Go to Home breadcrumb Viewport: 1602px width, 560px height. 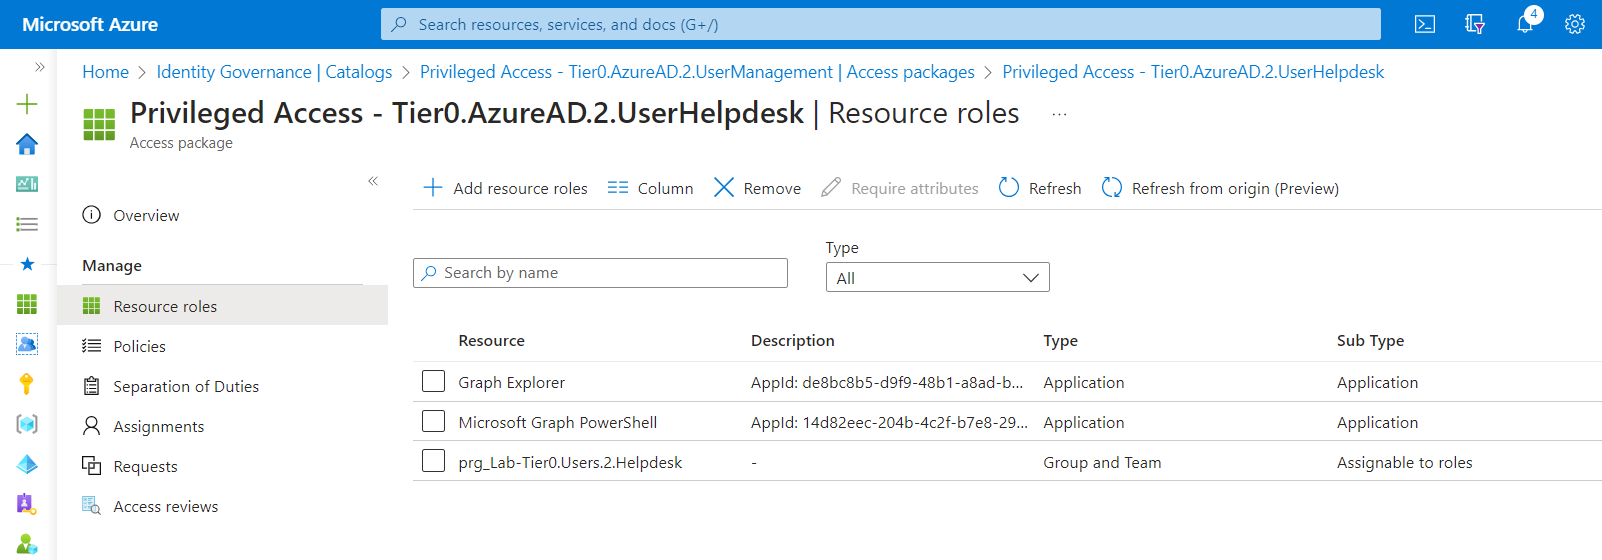[105, 72]
